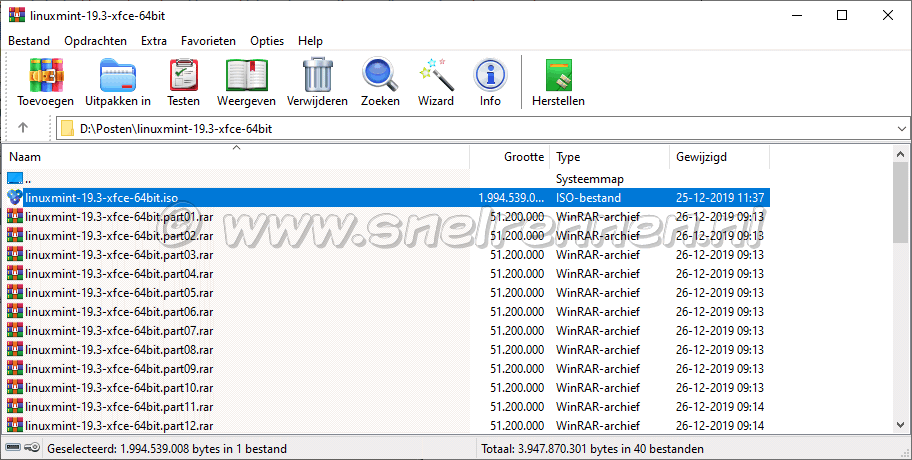Click the Geselecteerd status bar text

(167, 448)
